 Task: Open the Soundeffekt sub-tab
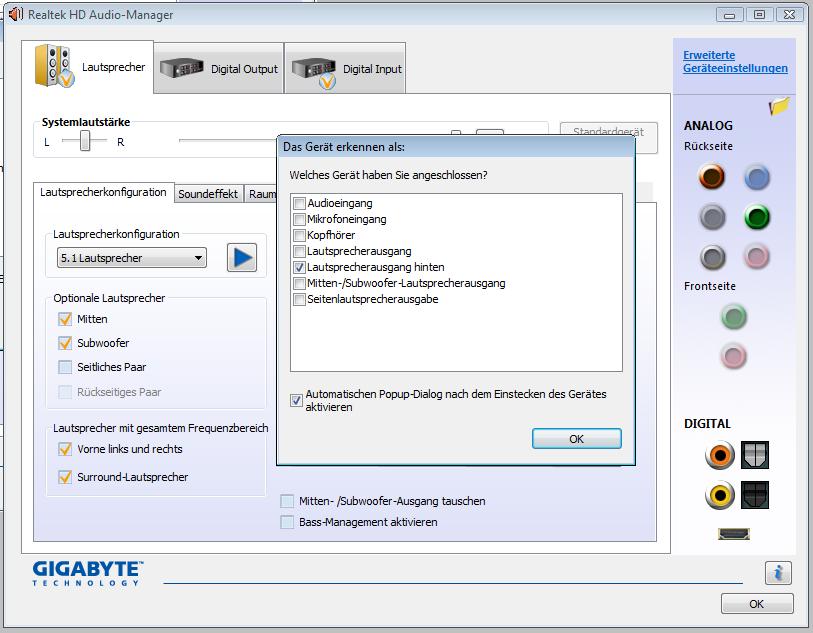208,194
